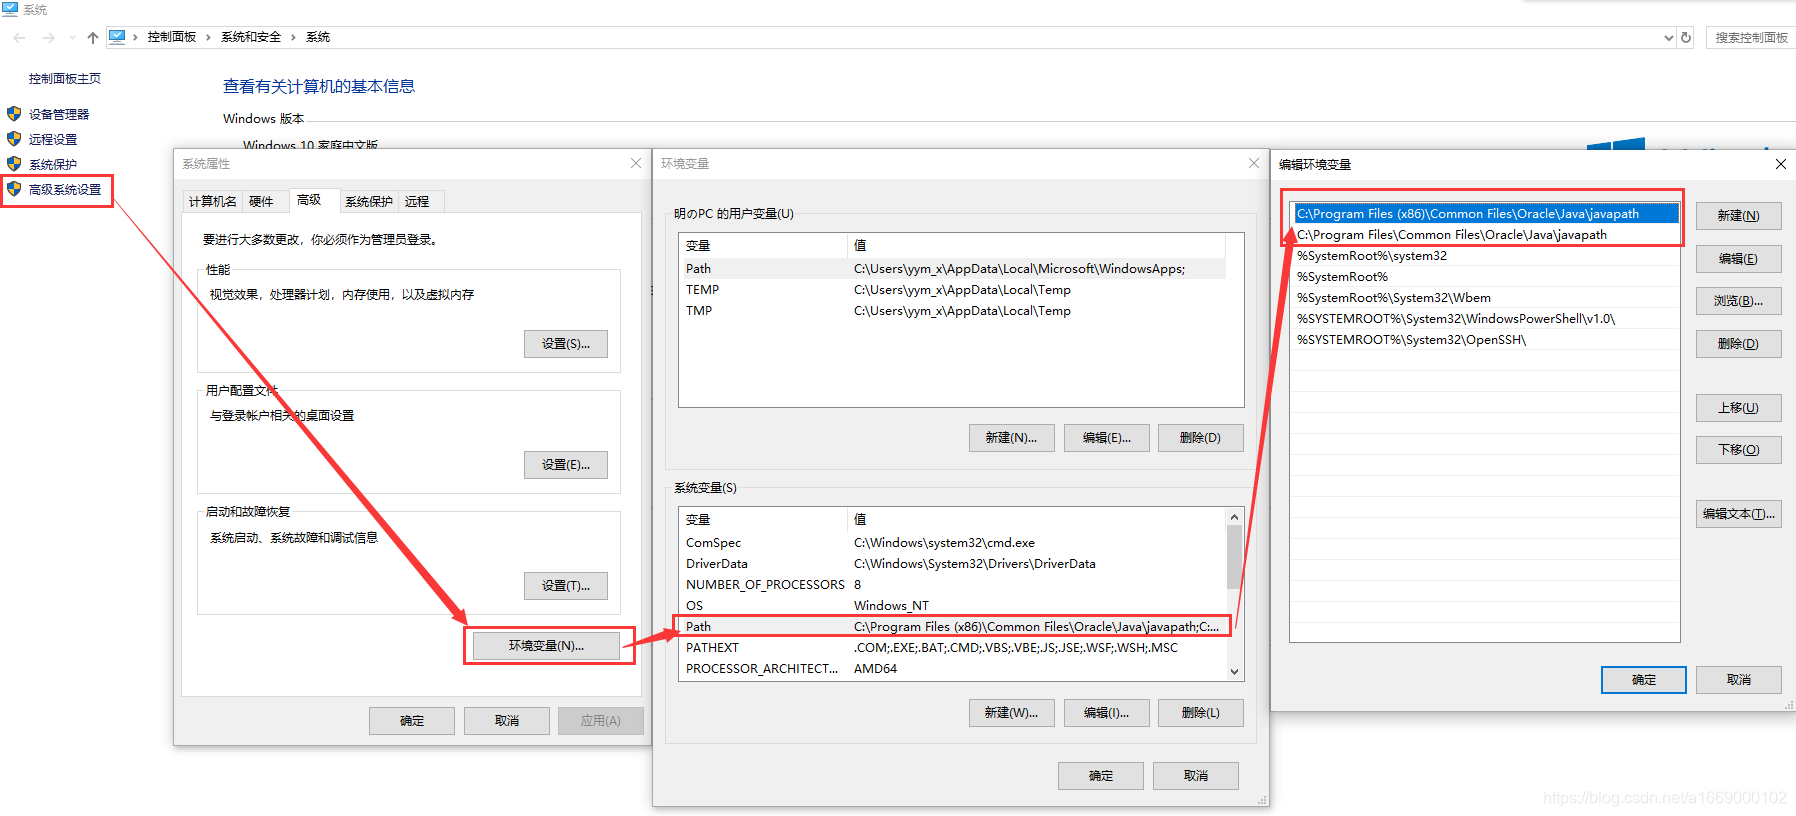Click 新建(N) in 编辑环境变量
Screen dimensions: 1796x816
(1739, 216)
